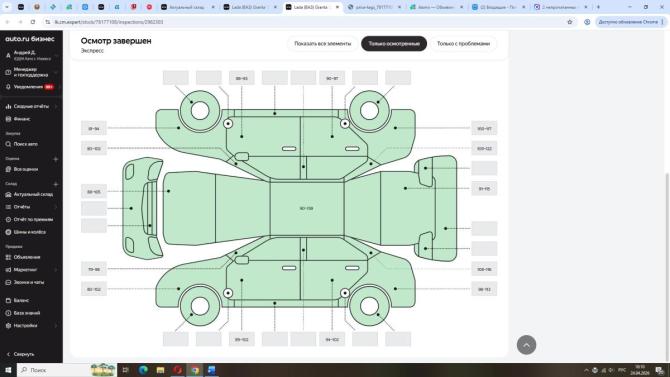
Task: Click the taskbar clock and date
Action: coord(640,370)
